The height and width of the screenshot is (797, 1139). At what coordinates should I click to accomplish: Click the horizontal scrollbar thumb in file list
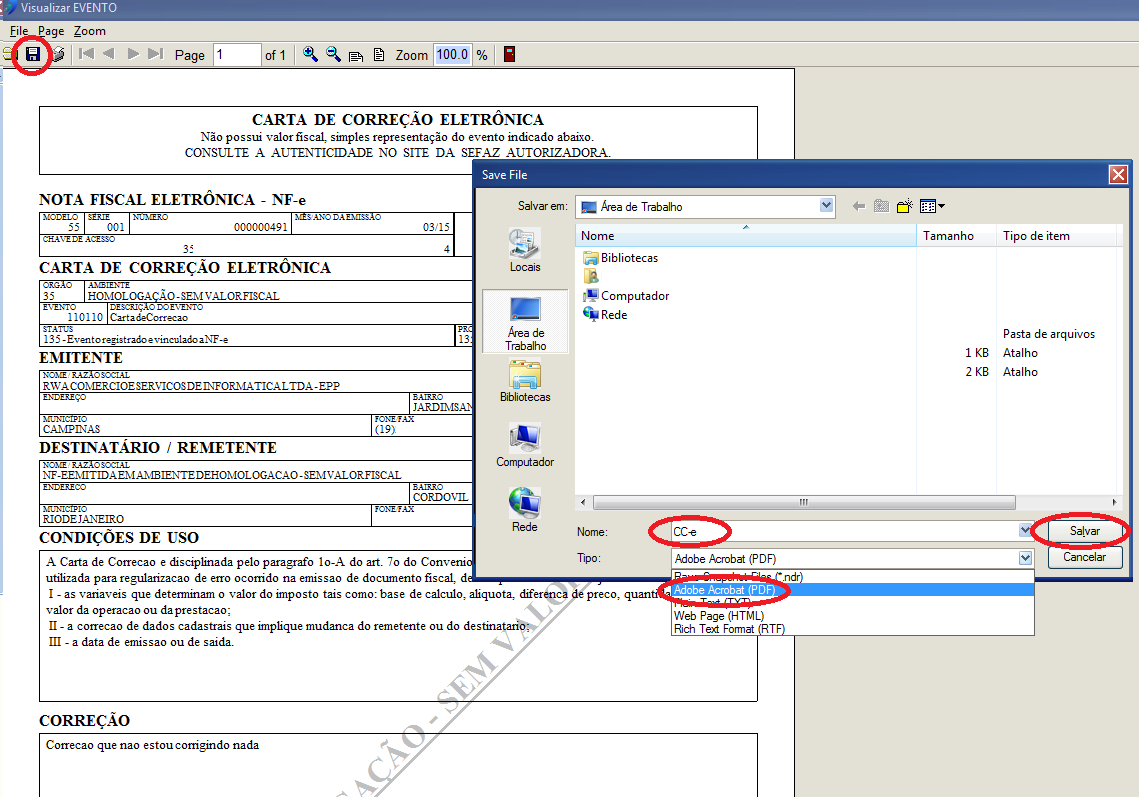click(x=804, y=502)
